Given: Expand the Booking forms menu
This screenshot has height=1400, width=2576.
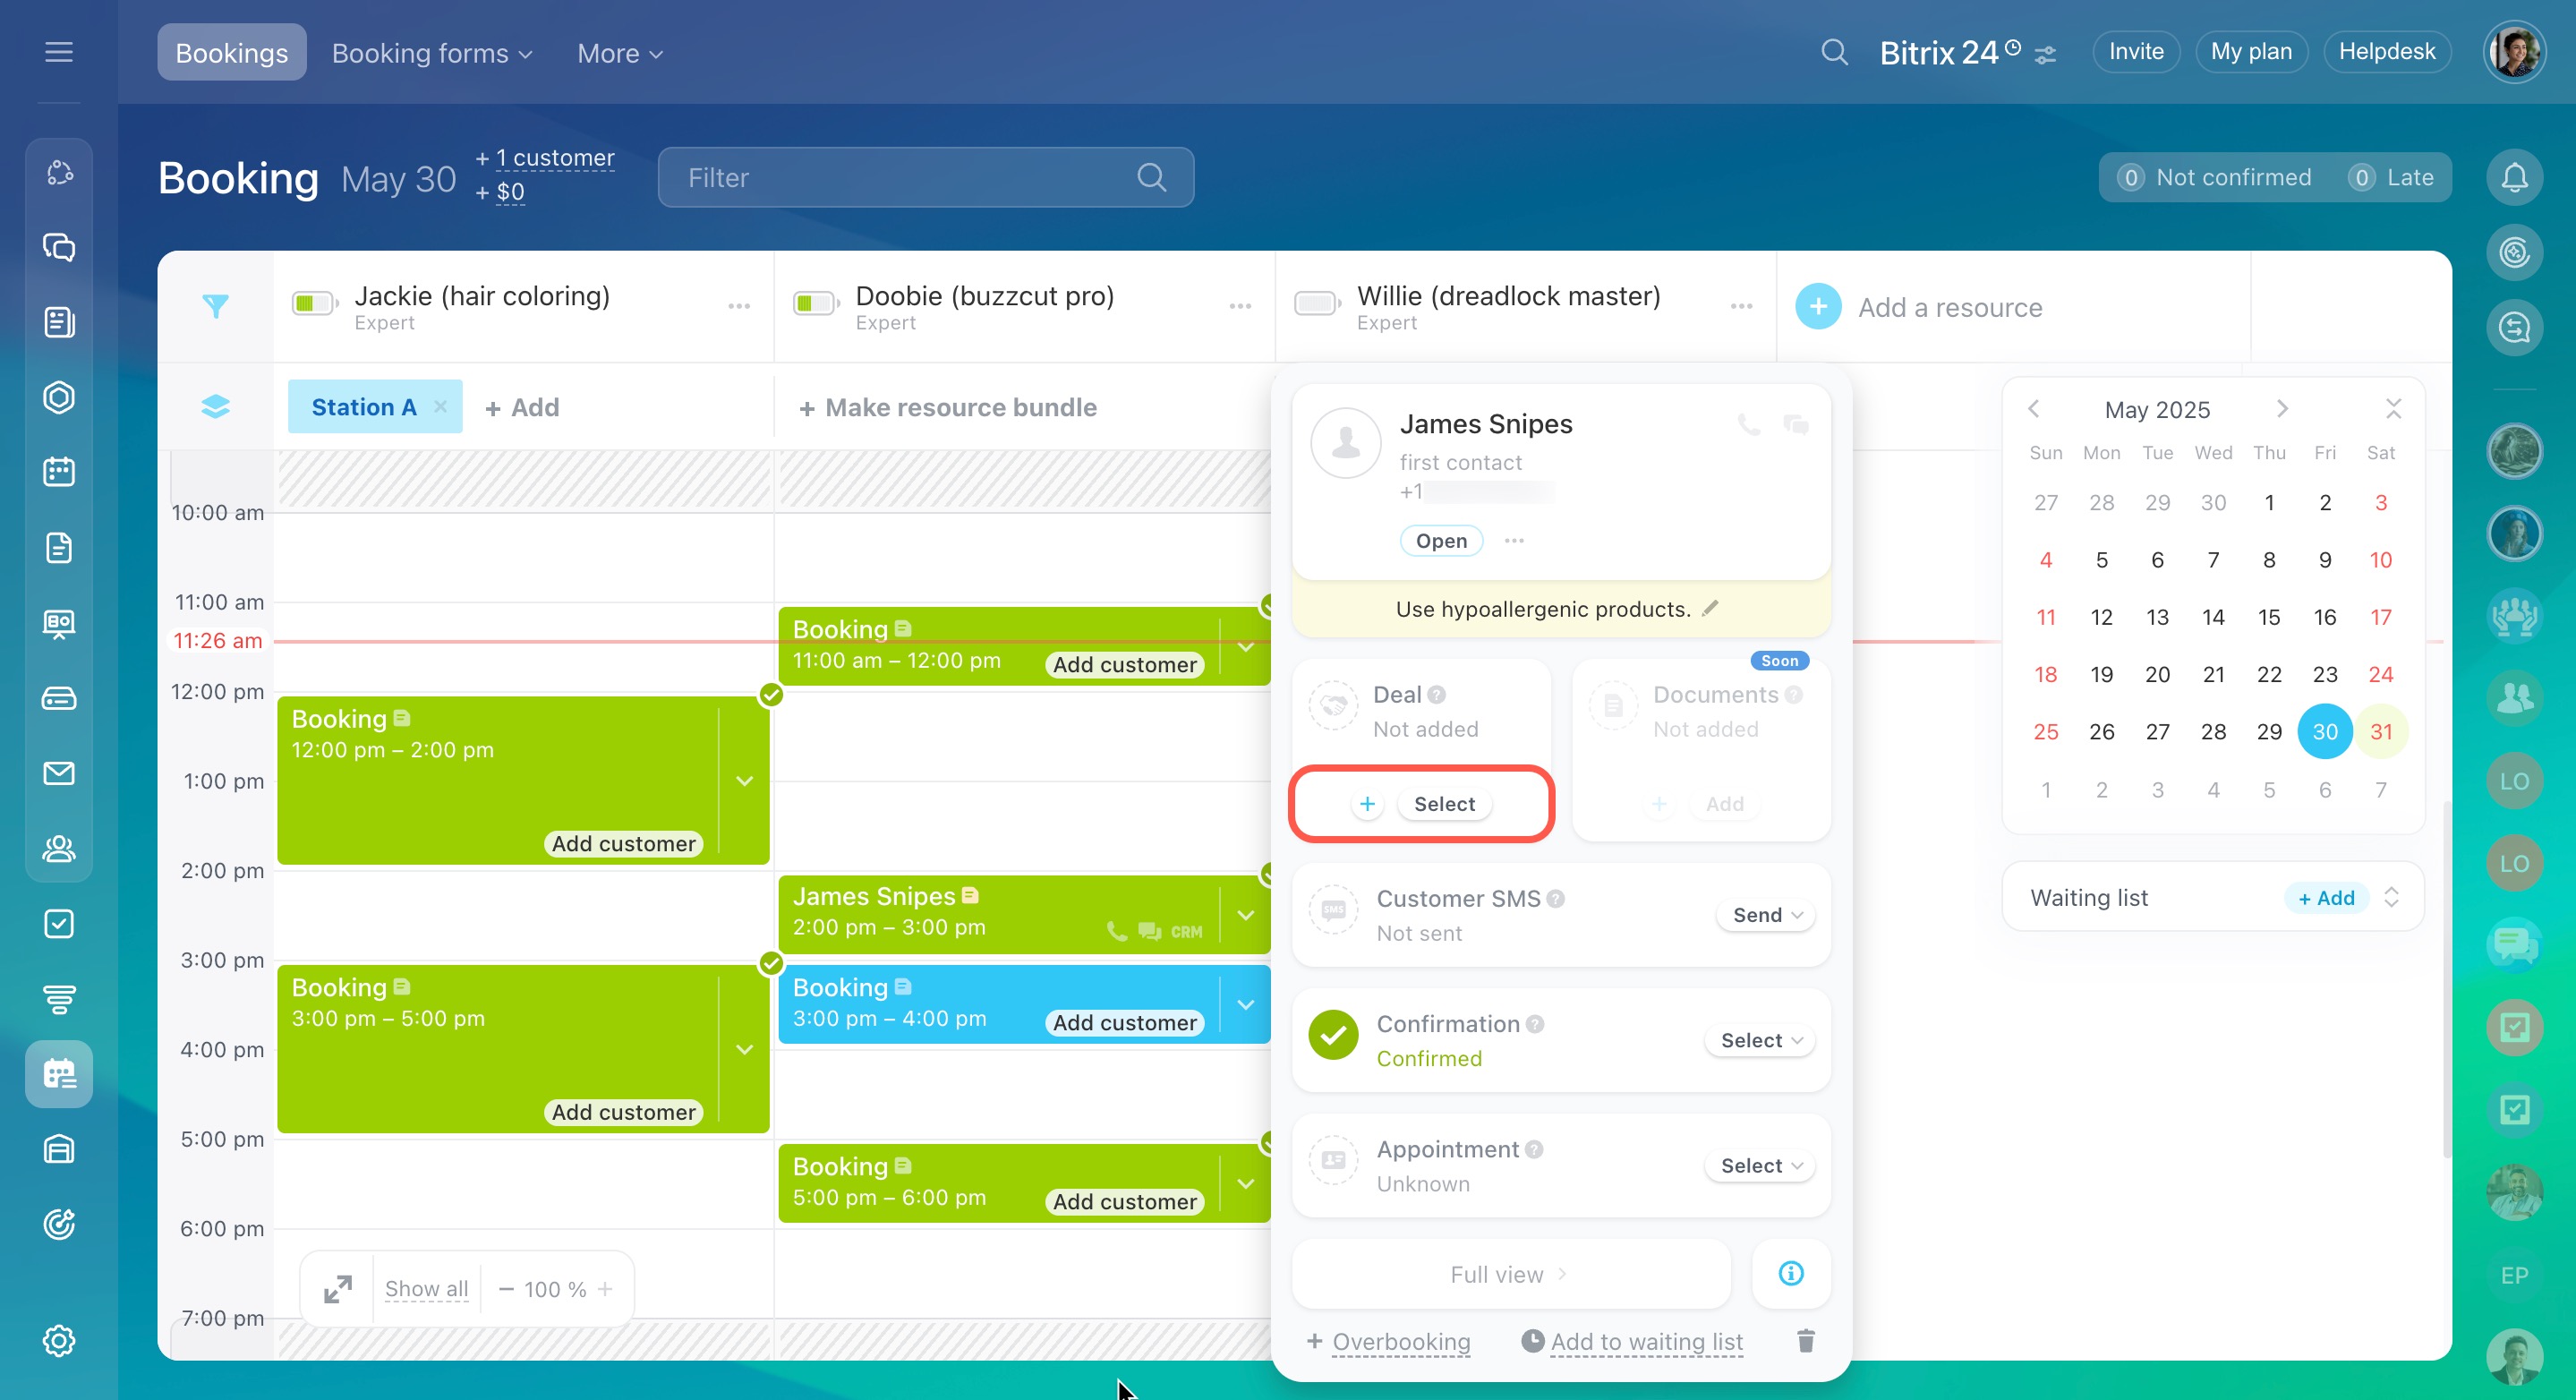Looking at the screenshot, I should click(431, 53).
